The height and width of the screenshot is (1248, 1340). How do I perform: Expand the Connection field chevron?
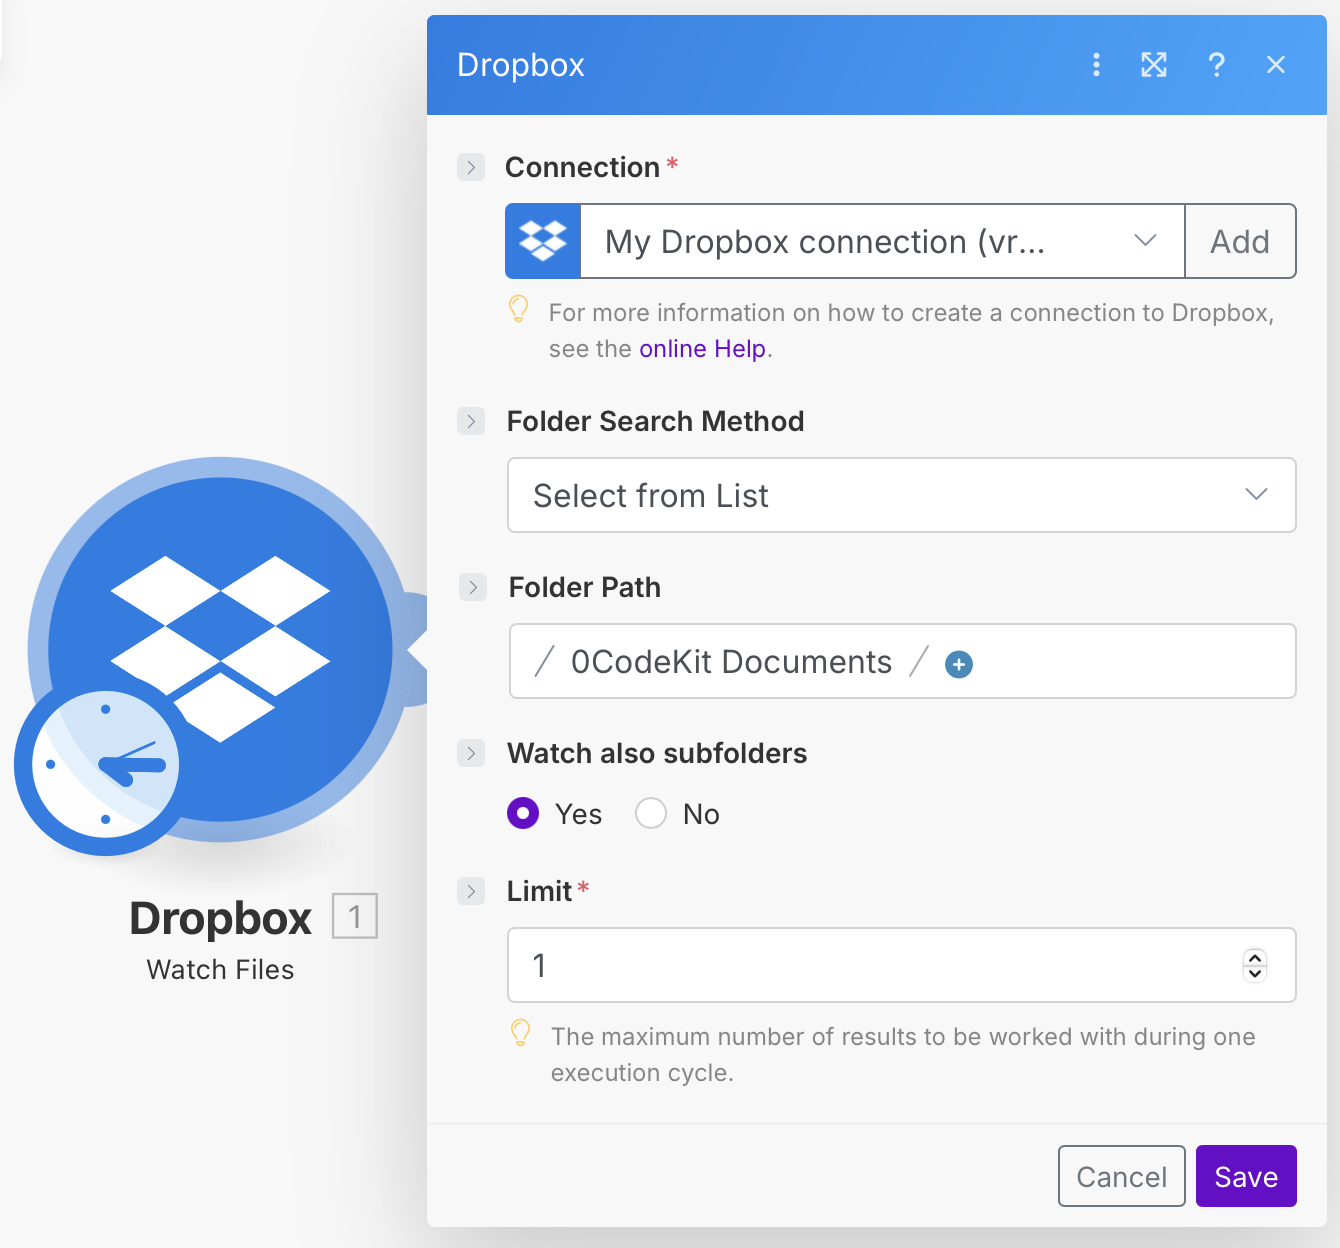[x=471, y=167]
